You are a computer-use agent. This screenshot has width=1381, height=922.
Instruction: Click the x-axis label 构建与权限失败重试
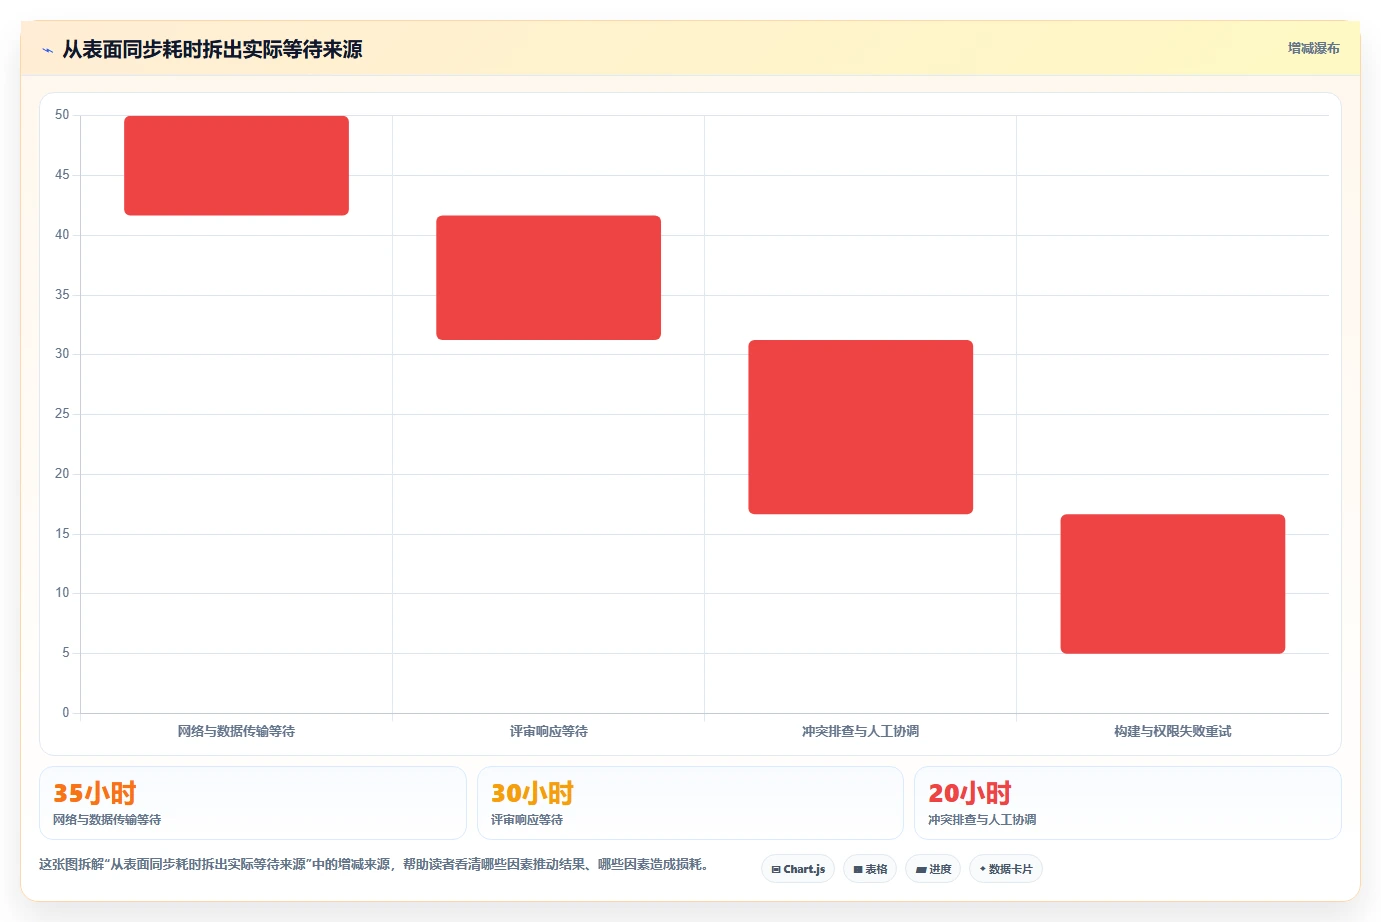pos(1172,731)
